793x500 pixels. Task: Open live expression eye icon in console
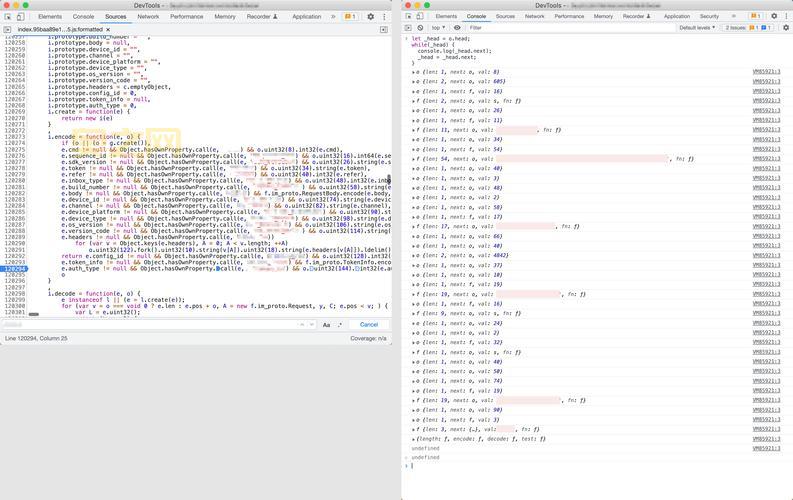coord(457,28)
